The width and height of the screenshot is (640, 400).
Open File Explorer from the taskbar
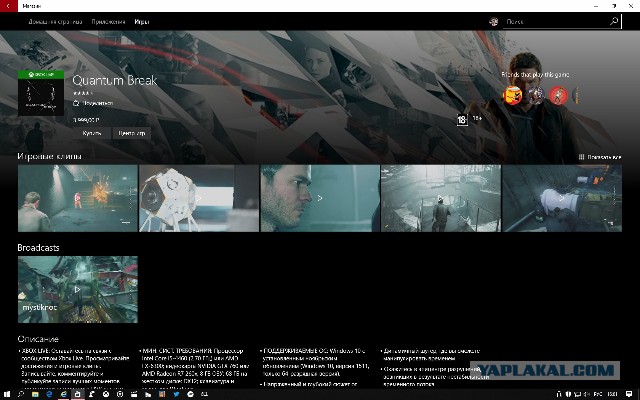pos(35,394)
